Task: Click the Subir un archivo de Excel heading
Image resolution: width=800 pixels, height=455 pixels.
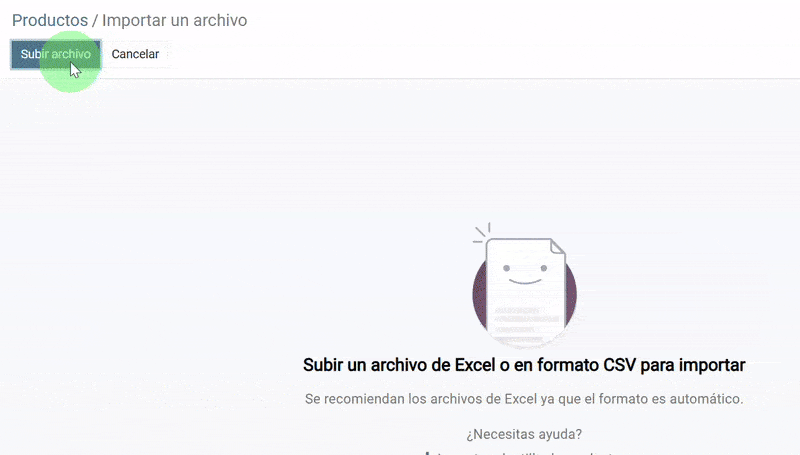Action: 524,365
